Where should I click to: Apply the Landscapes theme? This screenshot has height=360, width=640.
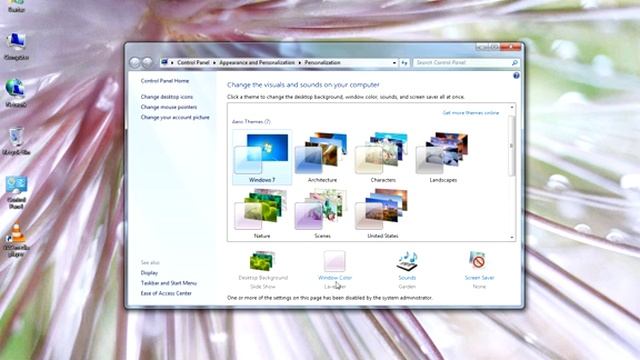(x=443, y=158)
